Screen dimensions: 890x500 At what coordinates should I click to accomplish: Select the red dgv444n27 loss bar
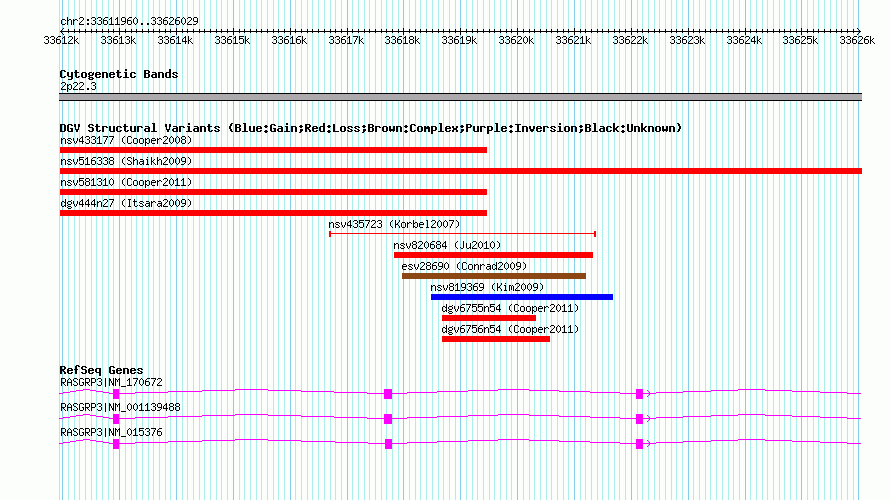(273, 213)
